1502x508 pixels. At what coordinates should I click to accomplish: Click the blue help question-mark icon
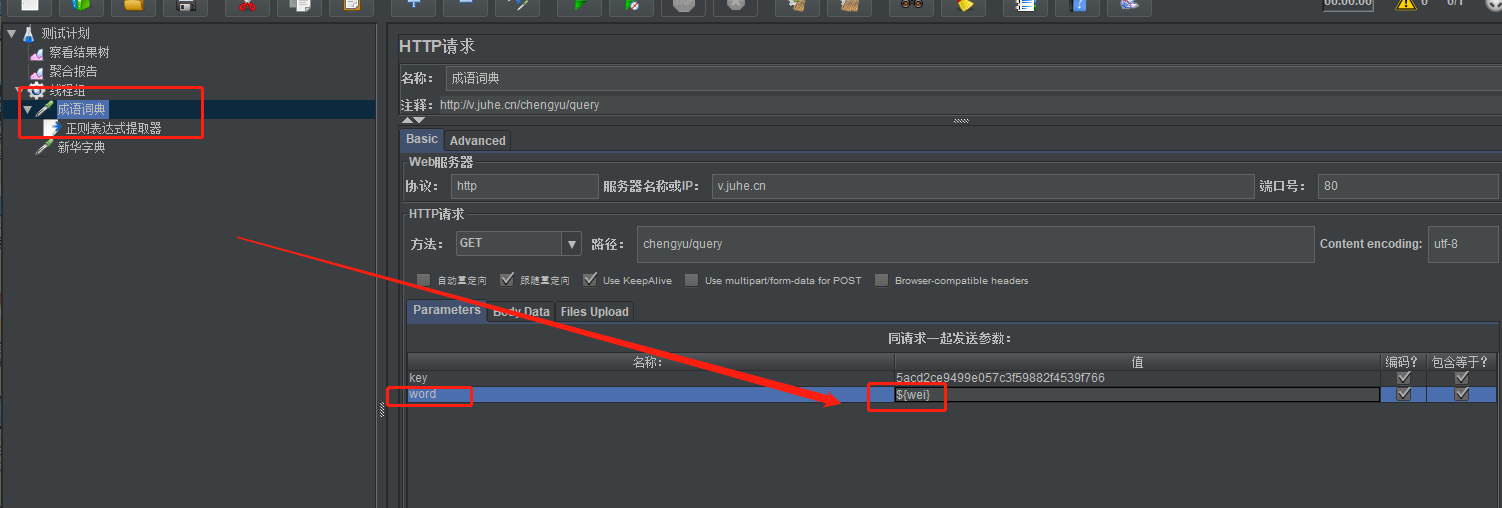pyautogui.click(x=1077, y=5)
